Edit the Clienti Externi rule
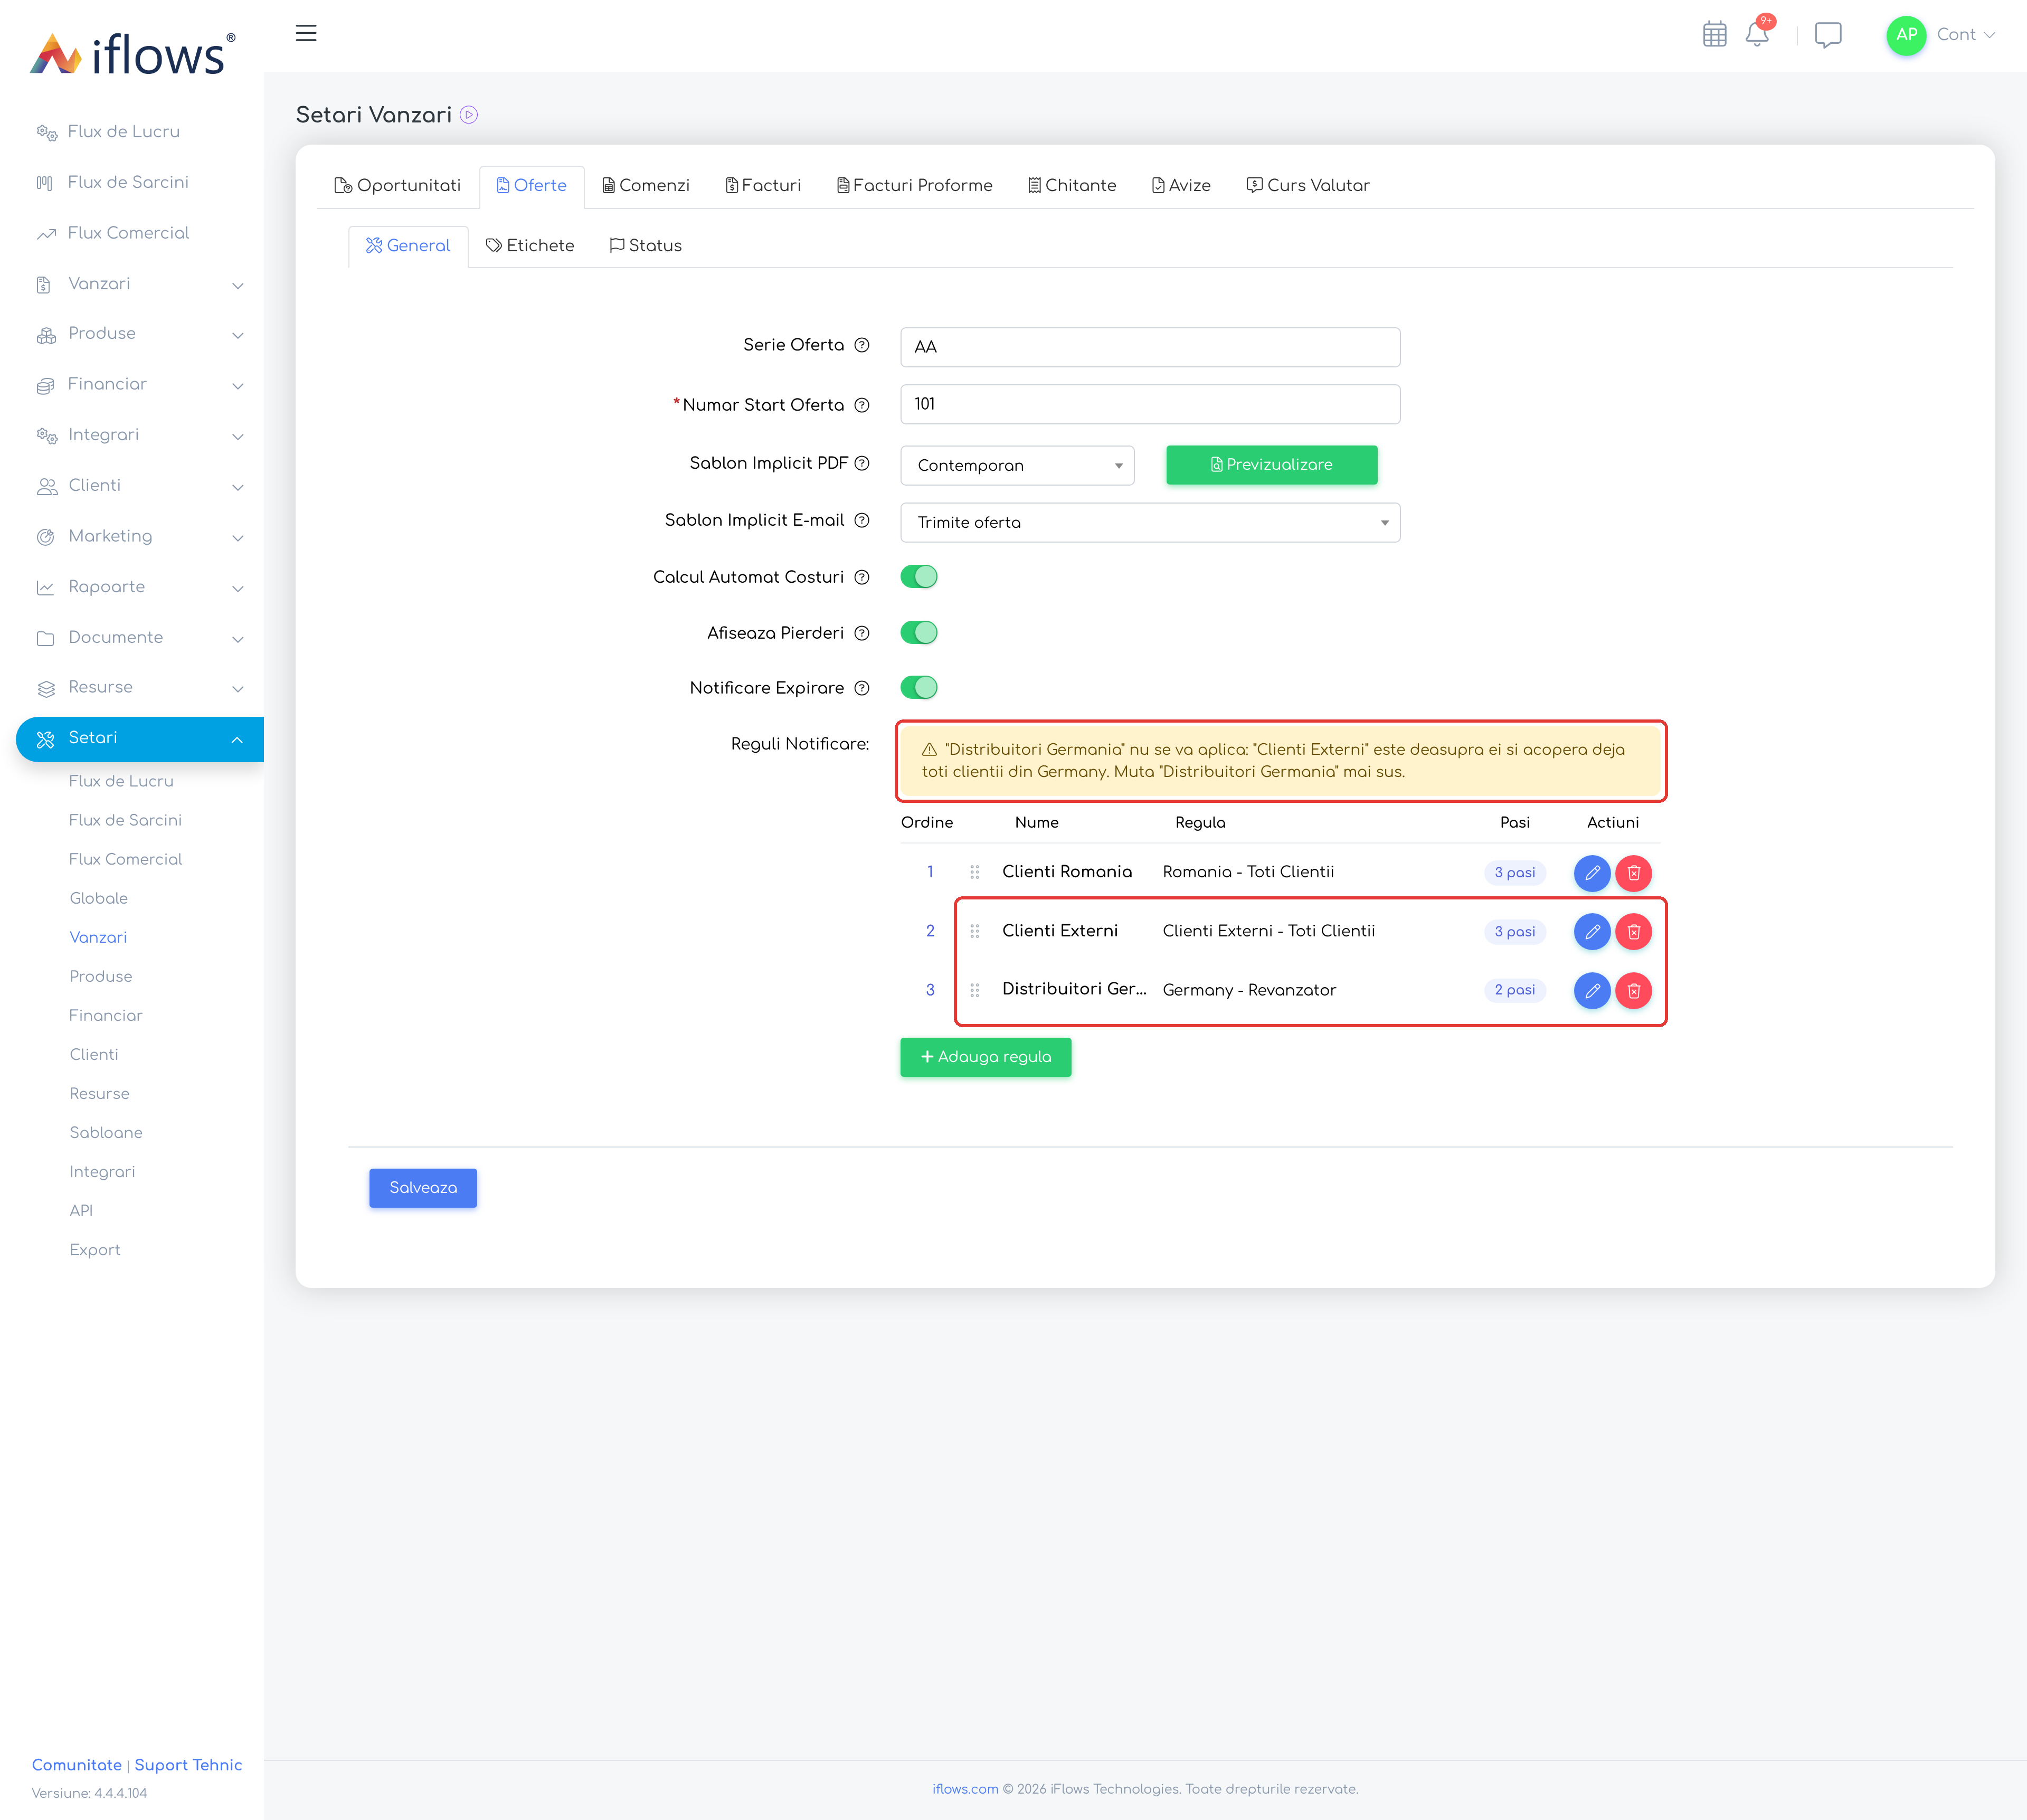2027x1820 pixels. [1592, 932]
